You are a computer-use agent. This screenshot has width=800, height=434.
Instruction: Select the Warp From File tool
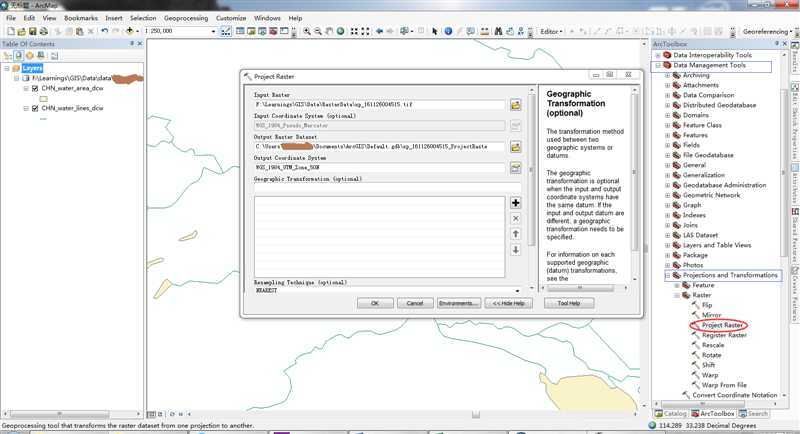724,386
